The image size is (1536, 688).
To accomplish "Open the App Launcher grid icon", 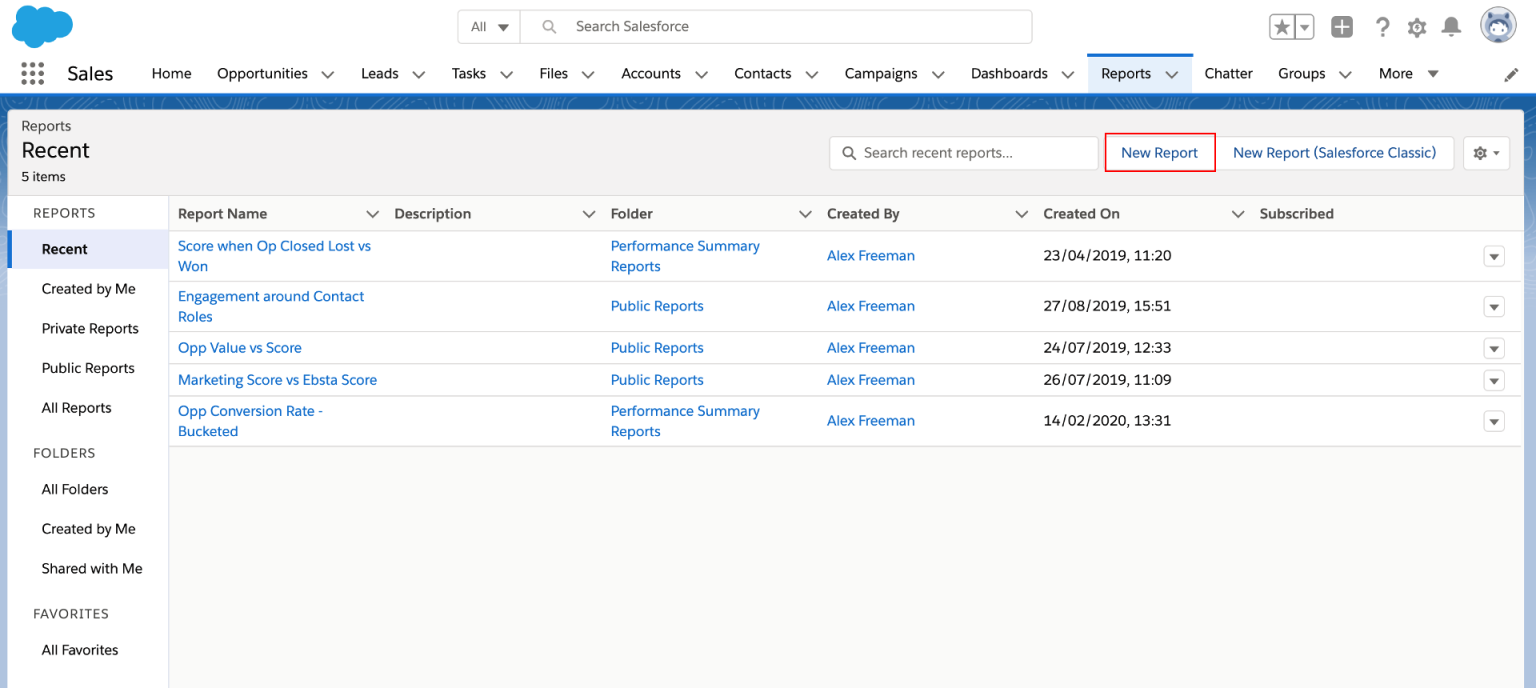I will [x=31, y=73].
